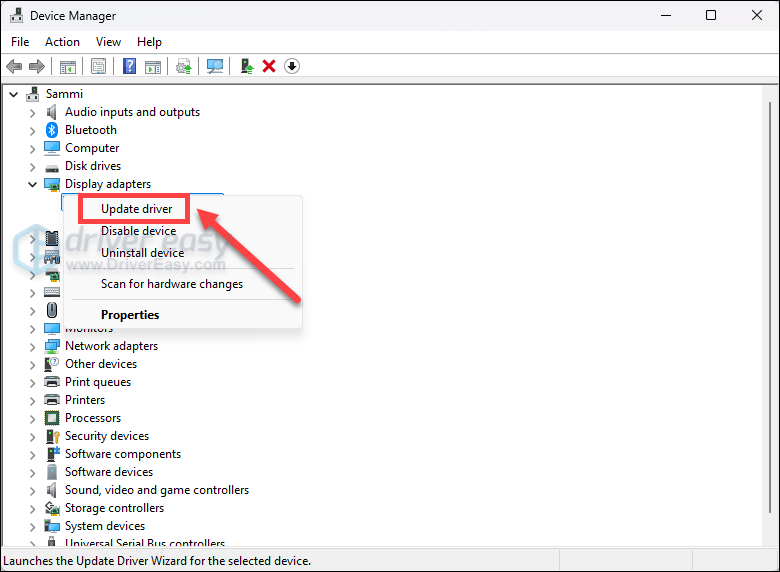Click the Properties toolbar icon

[99, 66]
